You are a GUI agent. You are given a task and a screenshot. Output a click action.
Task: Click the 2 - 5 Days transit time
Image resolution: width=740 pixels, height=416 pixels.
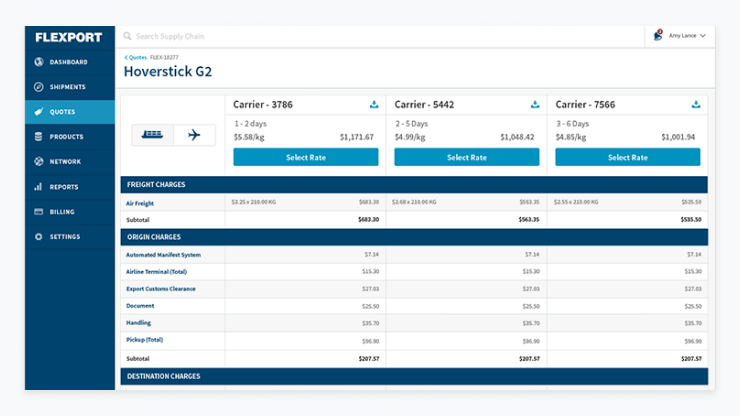412,124
